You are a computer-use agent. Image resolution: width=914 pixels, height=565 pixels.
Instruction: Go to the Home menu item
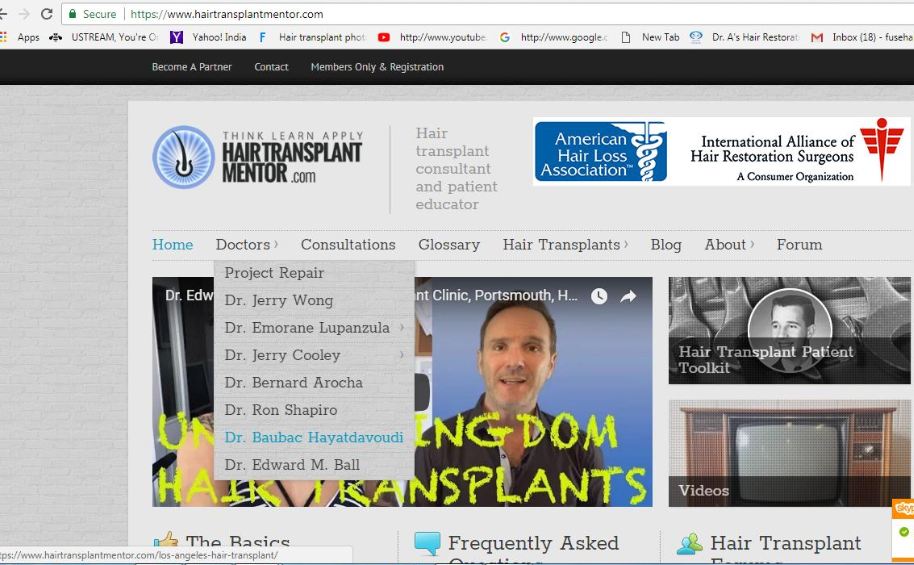(173, 245)
